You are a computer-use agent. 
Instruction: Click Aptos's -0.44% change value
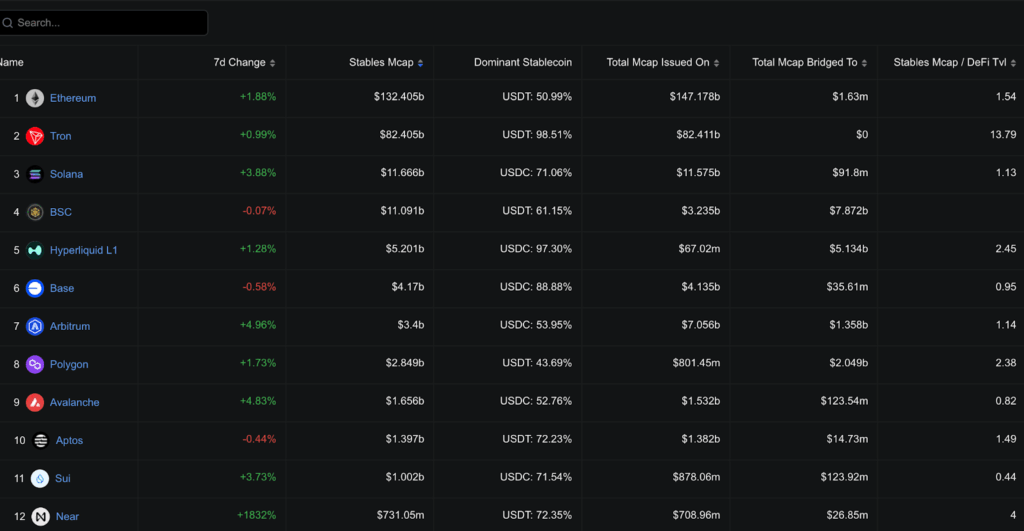click(259, 439)
